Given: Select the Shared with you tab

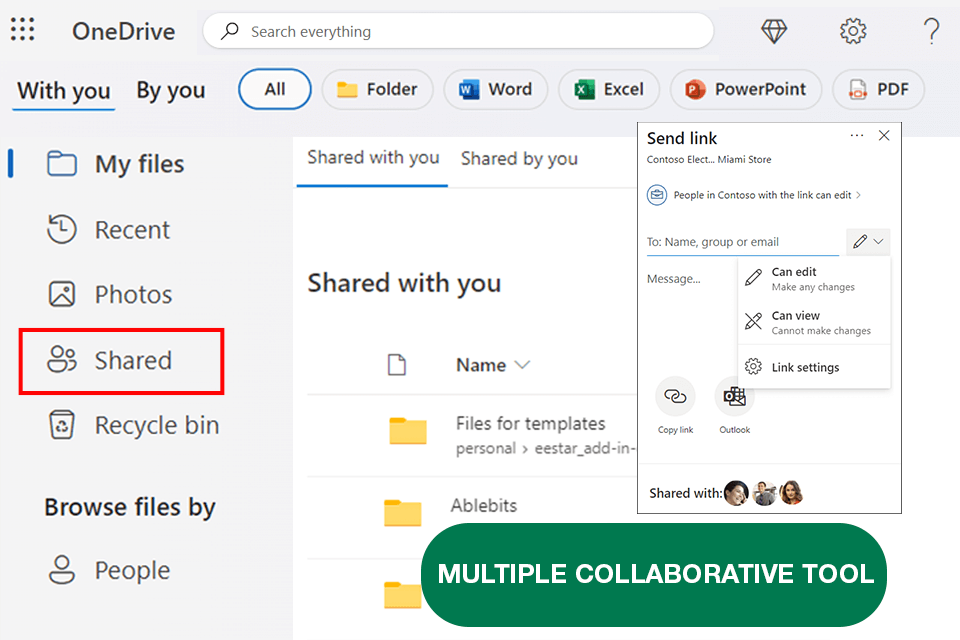Looking at the screenshot, I should coord(373,158).
